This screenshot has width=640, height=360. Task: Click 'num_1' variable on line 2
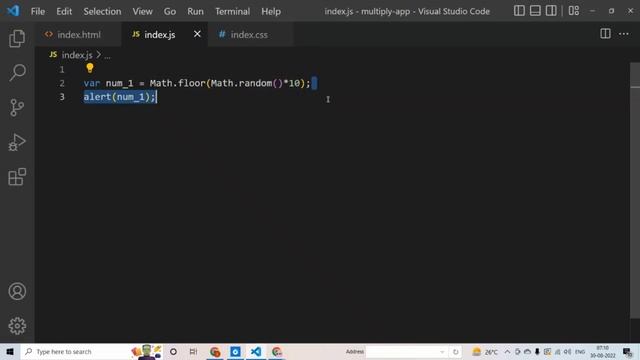coord(119,83)
